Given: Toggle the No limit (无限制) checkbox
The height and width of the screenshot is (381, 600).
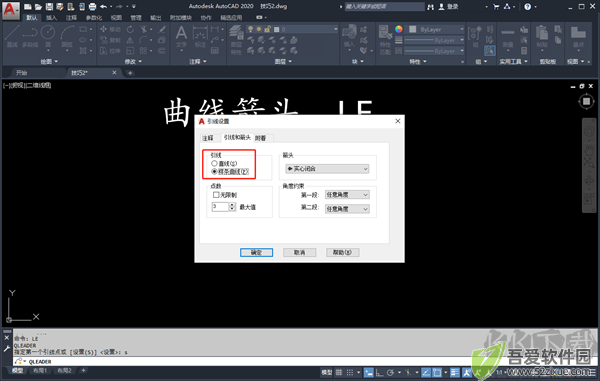Looking at the screenshot, I should [216, 195].
